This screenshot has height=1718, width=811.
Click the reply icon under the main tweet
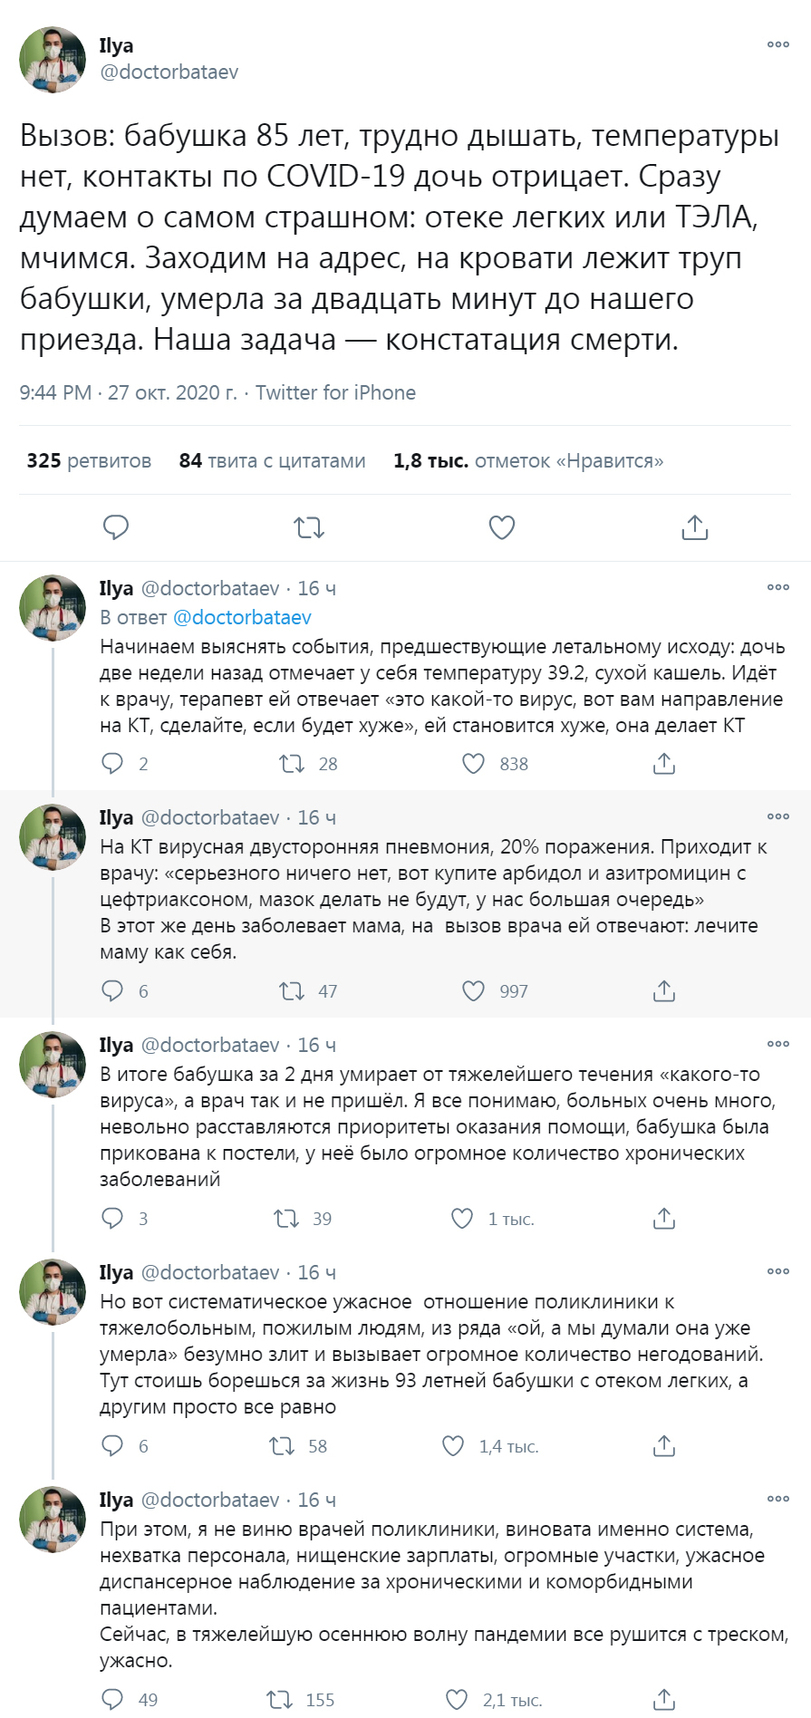tap(116, 527)
